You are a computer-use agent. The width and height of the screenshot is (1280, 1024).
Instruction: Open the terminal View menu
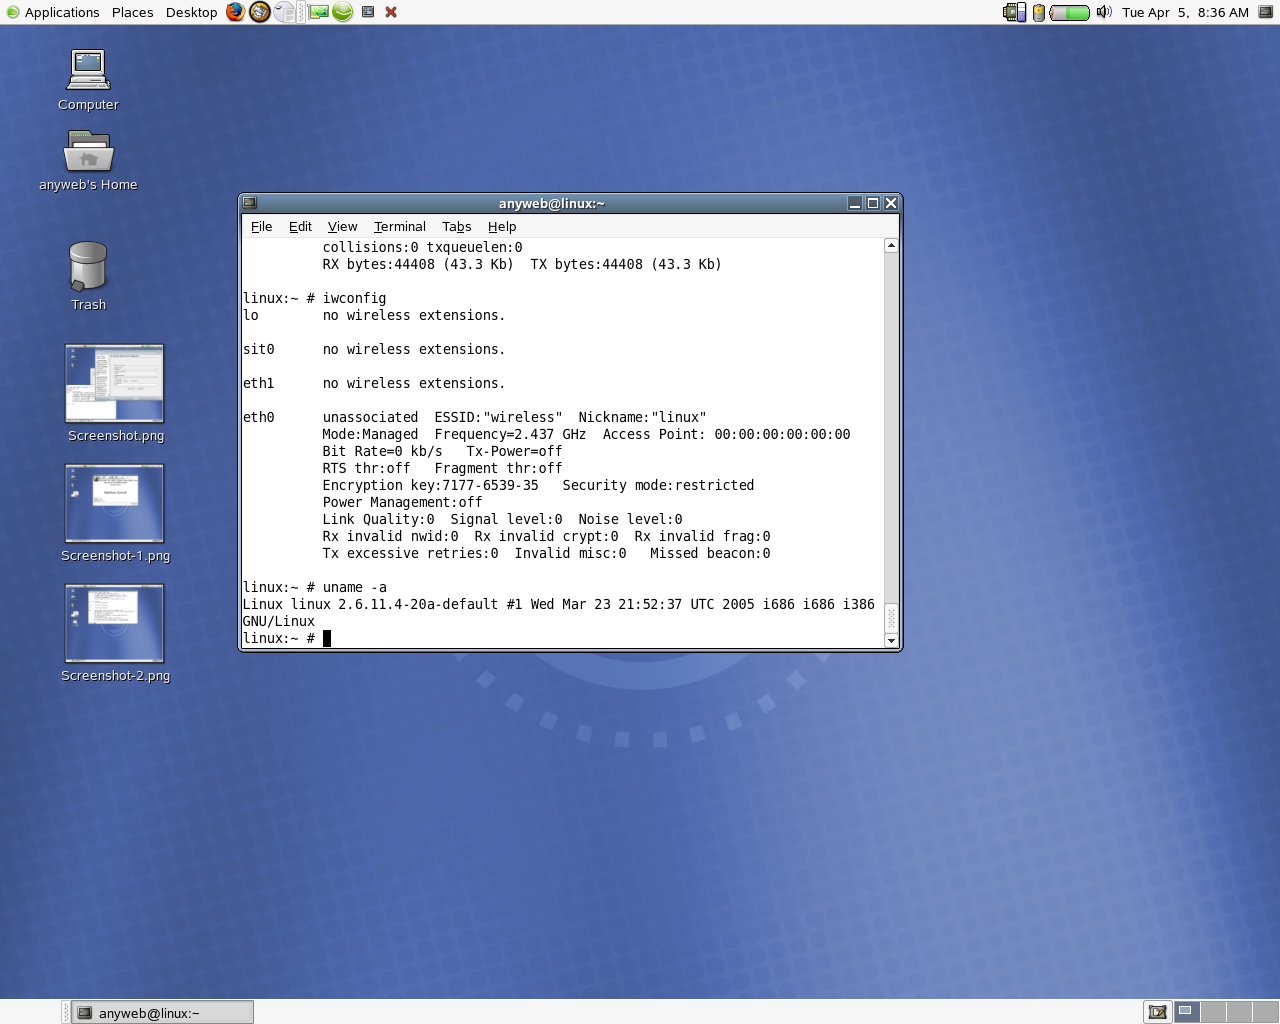342,227
